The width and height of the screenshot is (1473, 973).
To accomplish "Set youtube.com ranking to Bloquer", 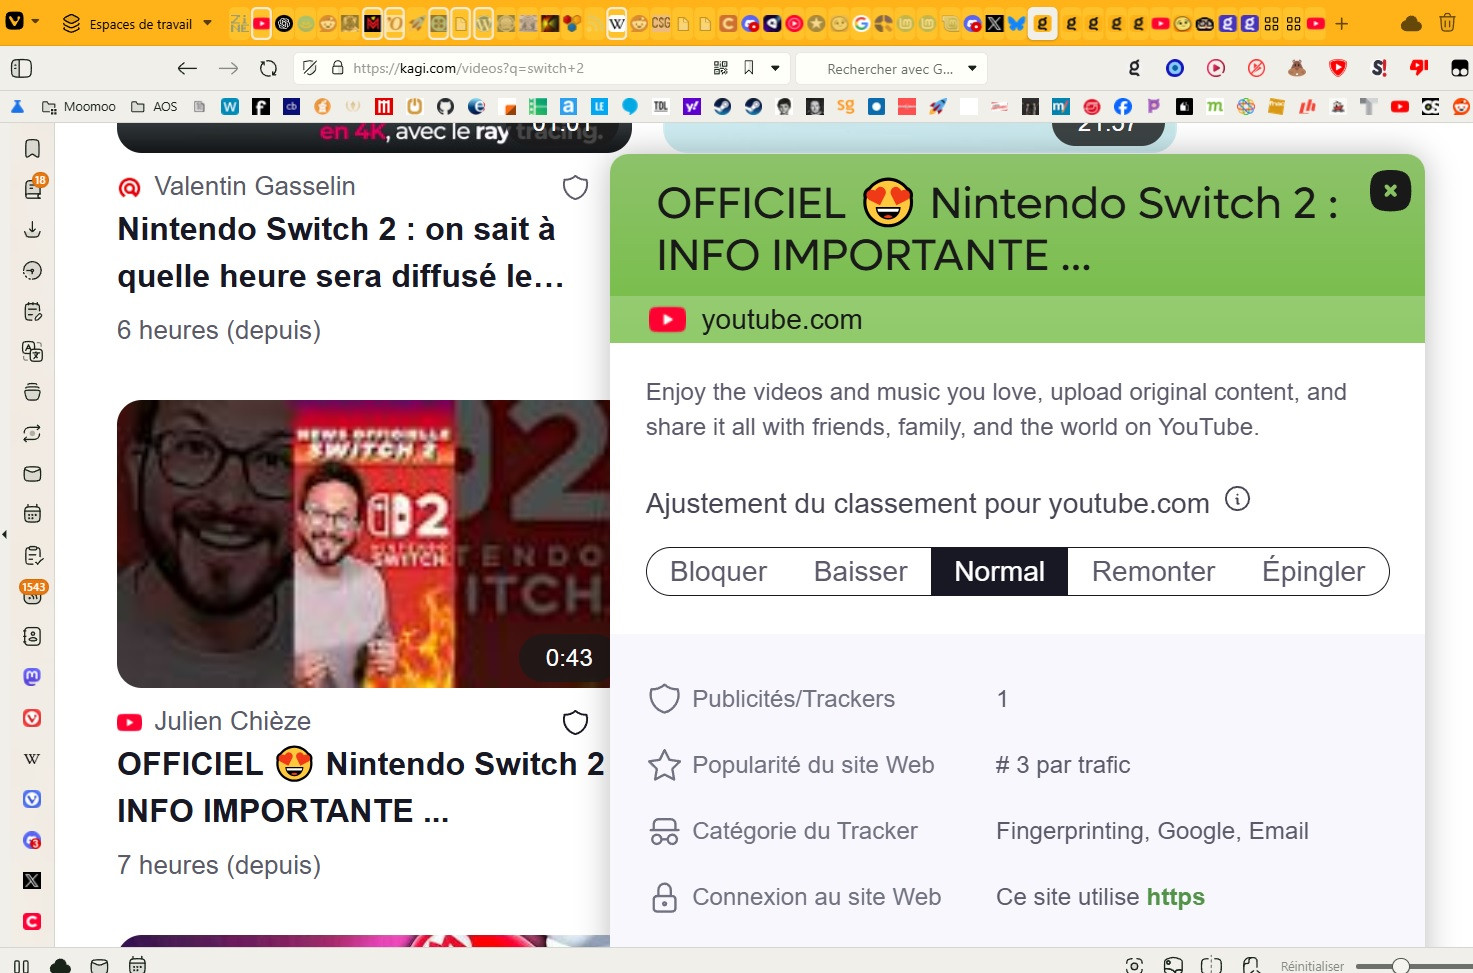I will pos(718,572).
